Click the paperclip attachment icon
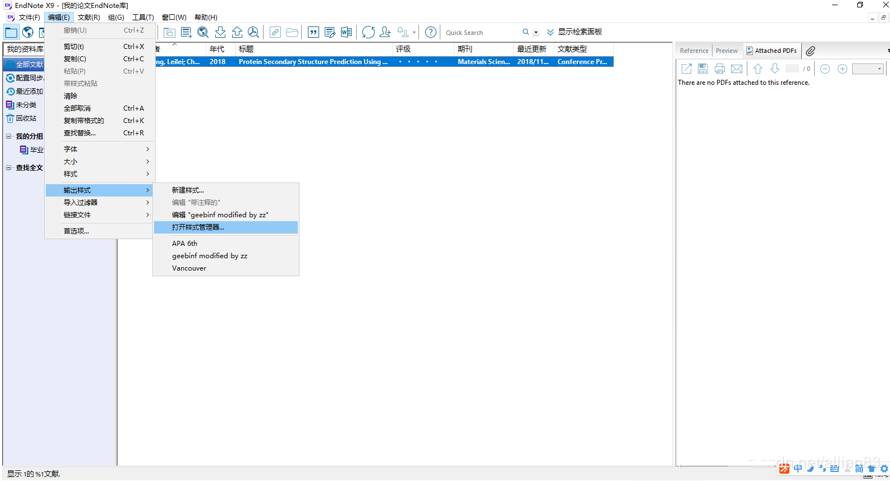890x481 pixels. click(811, 50)
